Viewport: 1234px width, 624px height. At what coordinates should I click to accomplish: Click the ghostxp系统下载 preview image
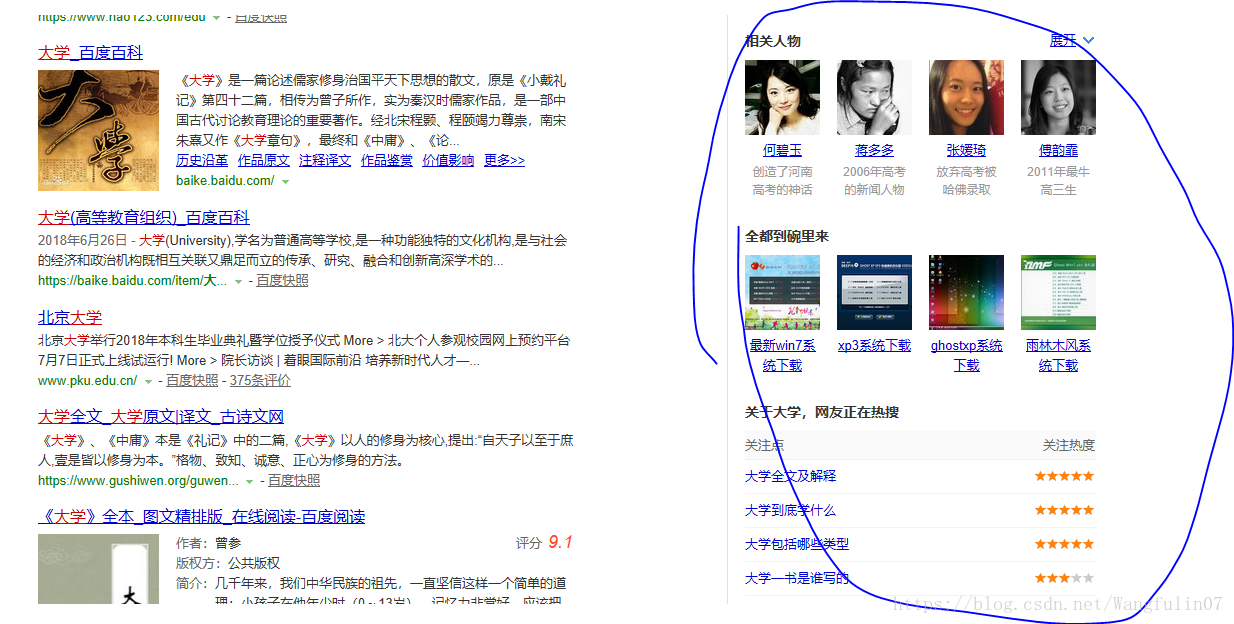pos(966,292)
